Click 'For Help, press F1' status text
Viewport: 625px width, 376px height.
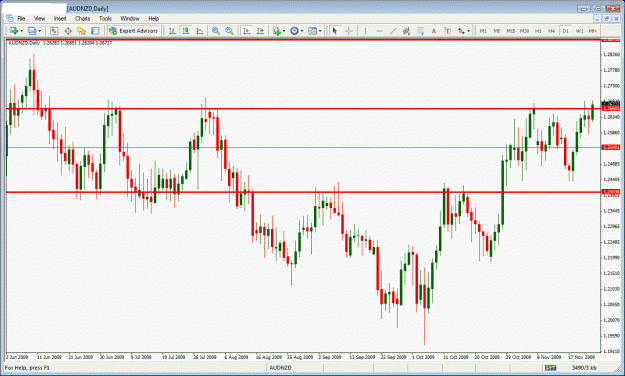tap(27, 368)
